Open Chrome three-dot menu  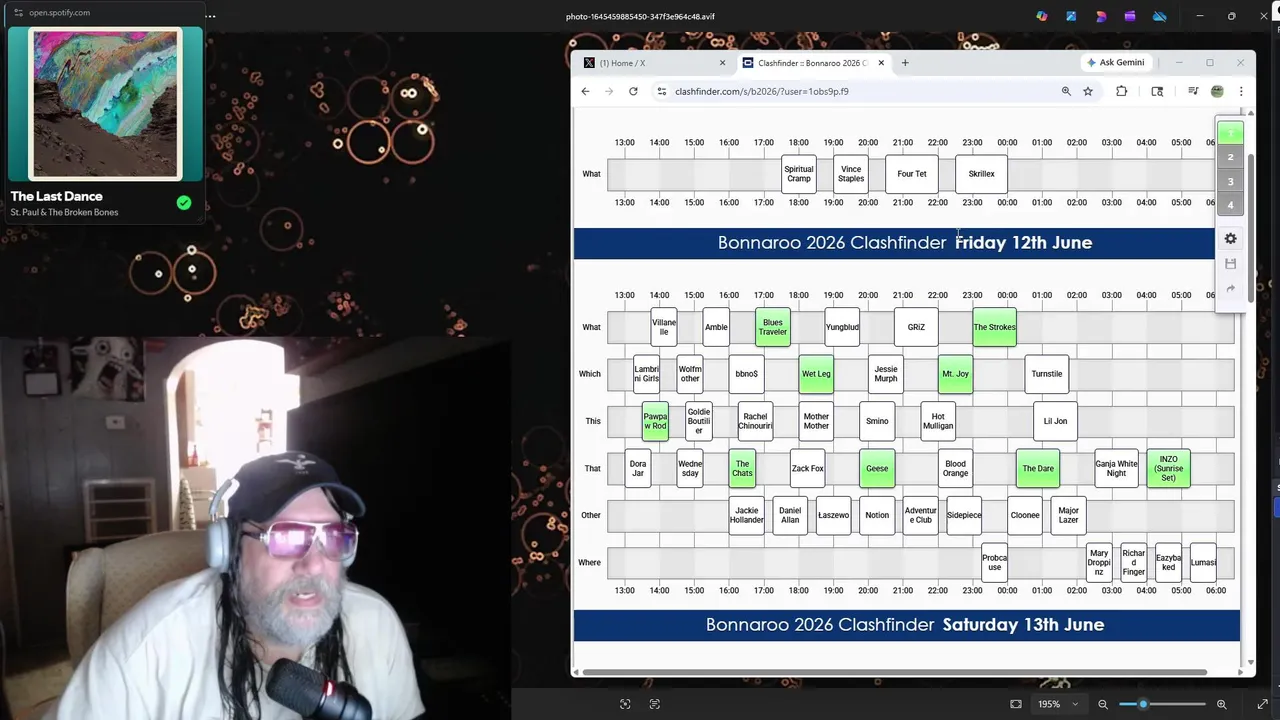1241,91
